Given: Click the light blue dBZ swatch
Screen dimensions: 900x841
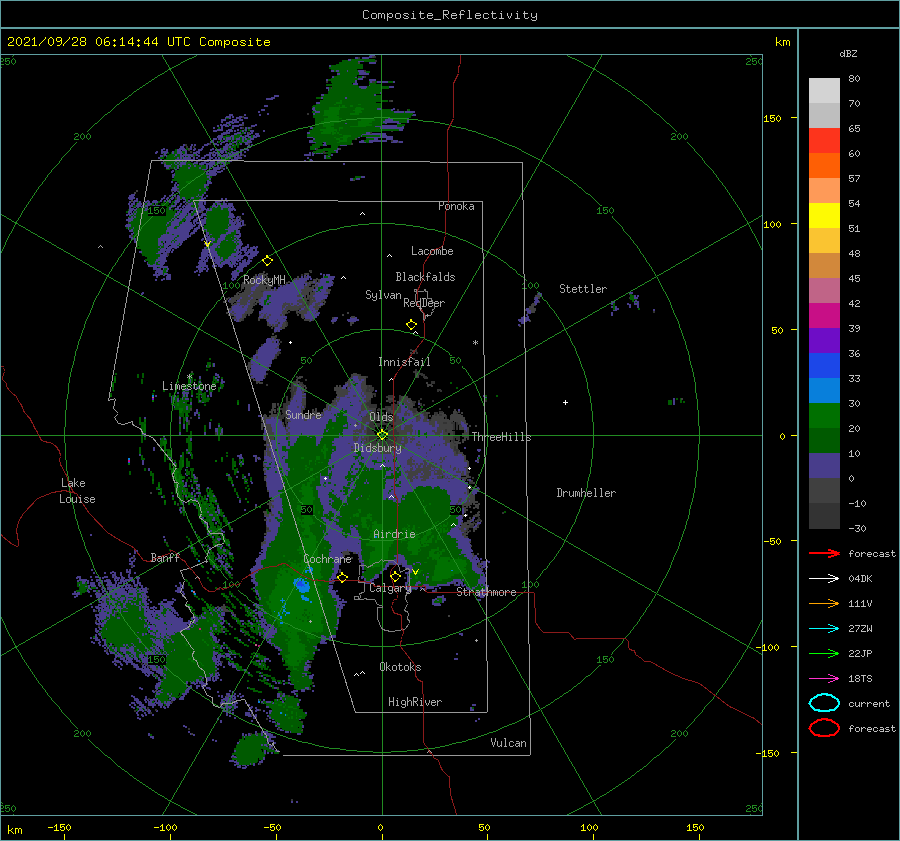Looking at the screenshot, I should 824,390.
